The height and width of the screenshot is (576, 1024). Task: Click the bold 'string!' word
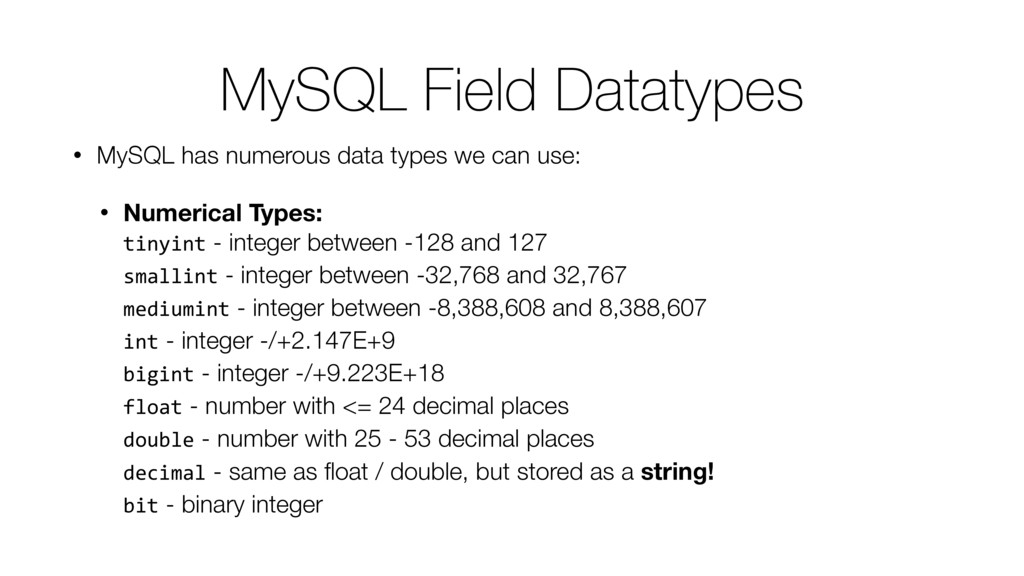tap(677, 472)
